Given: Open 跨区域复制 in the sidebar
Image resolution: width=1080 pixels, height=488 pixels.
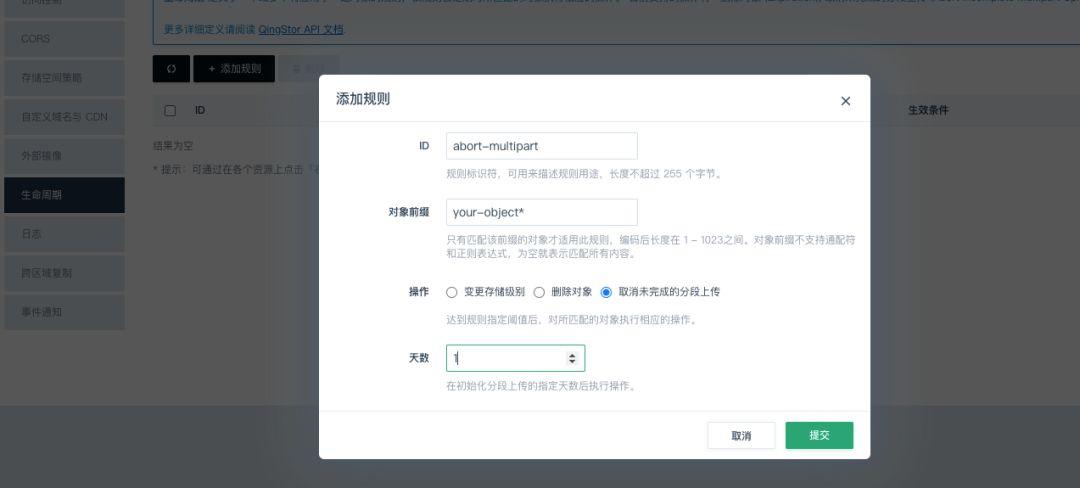Looking at the screenshot, I should [x=65, y=273].
